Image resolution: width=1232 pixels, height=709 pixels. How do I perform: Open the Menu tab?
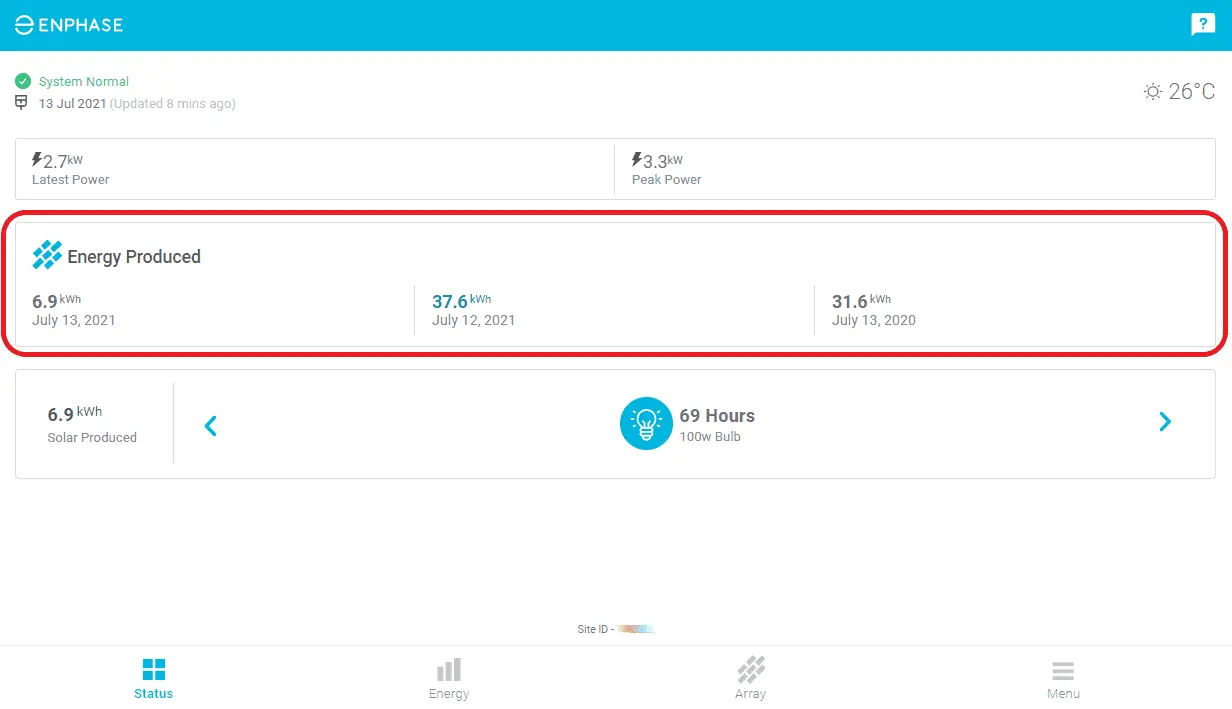(x=1063, y=679)
